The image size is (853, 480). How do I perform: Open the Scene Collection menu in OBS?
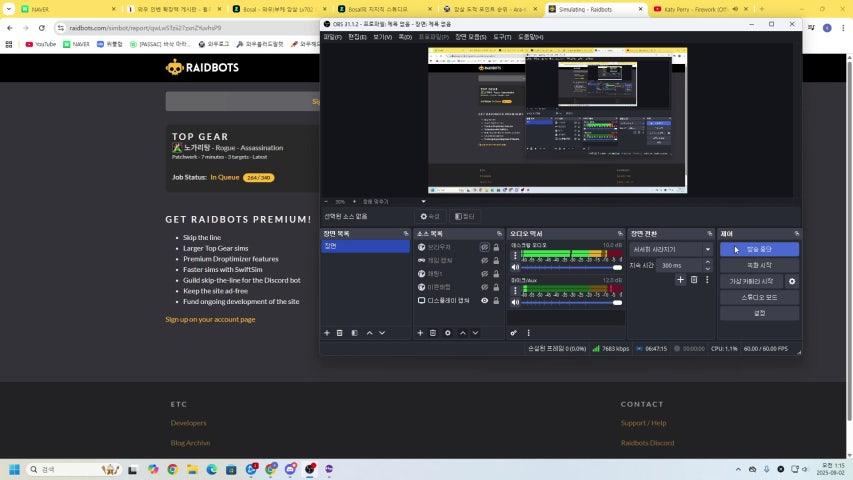pos(471,37)
